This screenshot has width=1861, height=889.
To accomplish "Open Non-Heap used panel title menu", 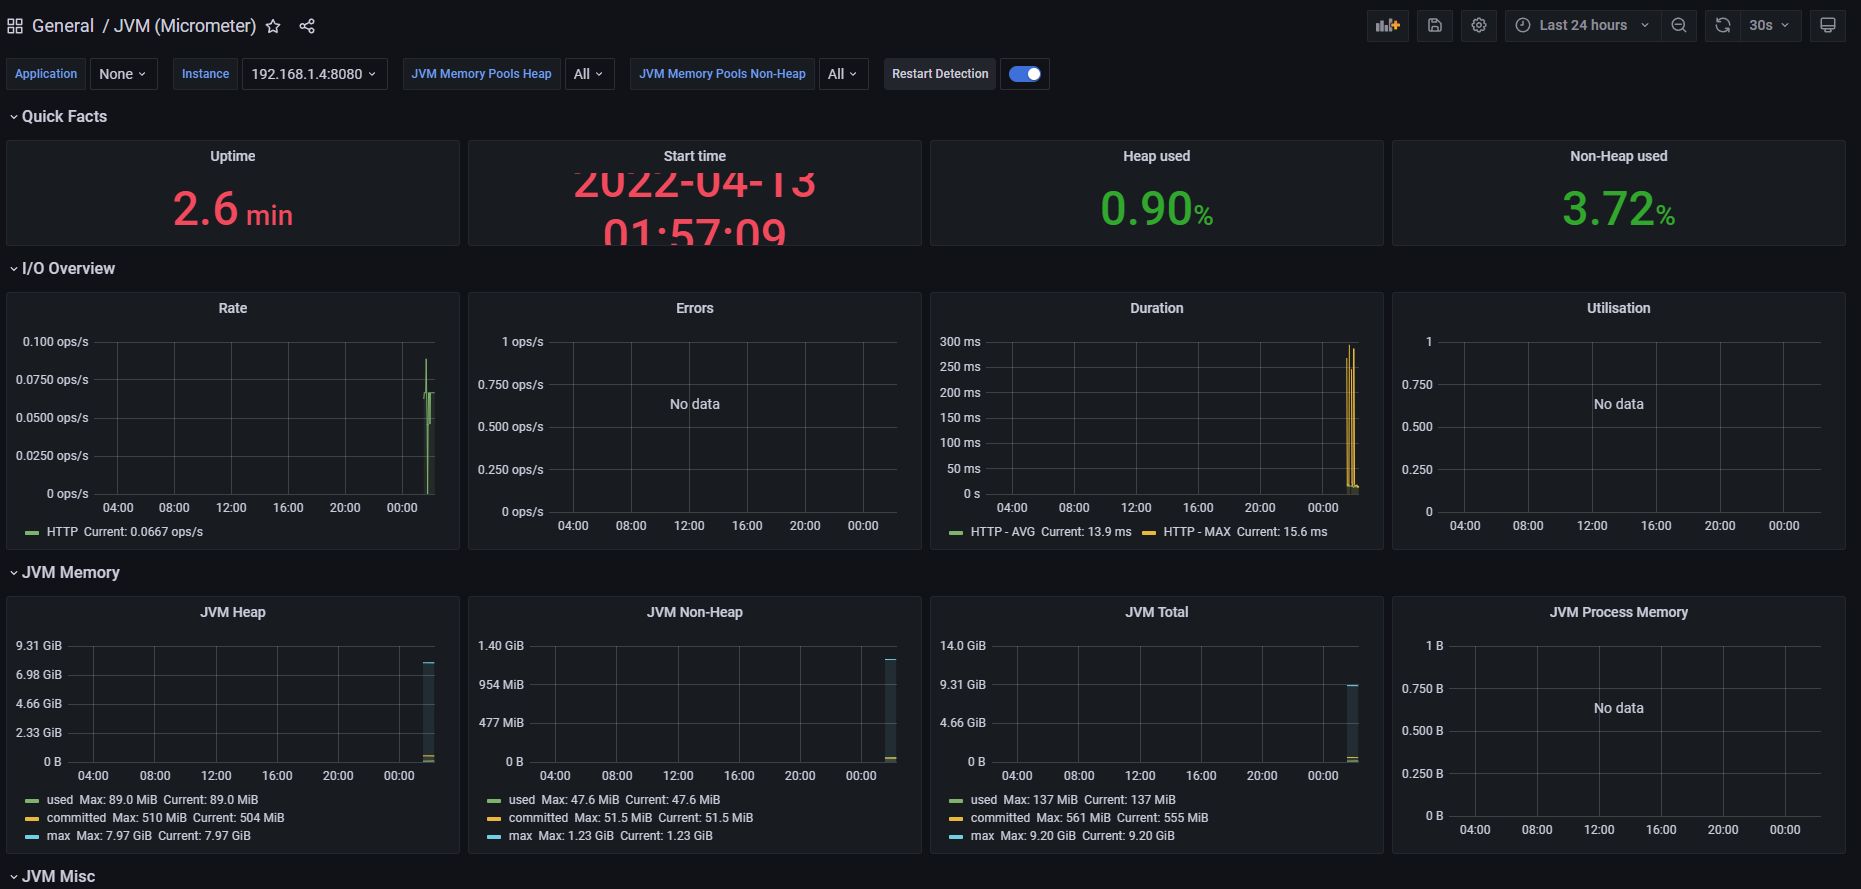I will (1619, 156).
